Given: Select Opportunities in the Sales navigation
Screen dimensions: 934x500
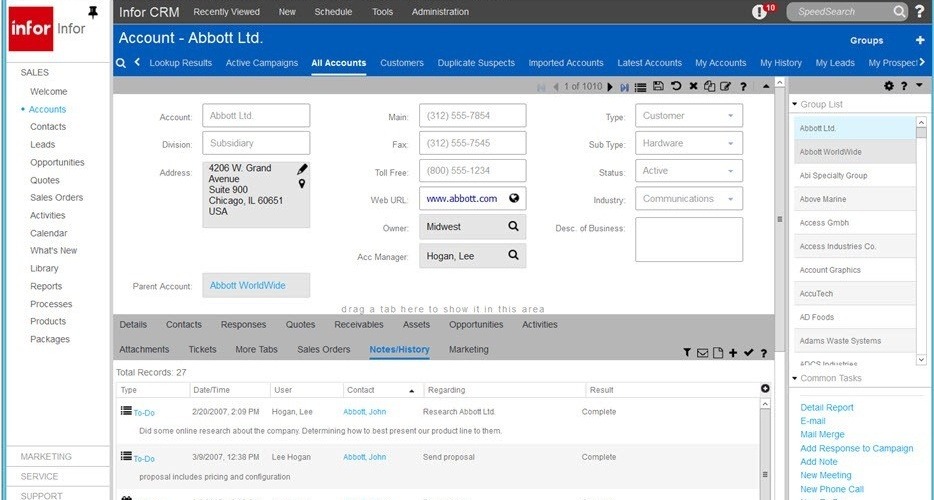Looking at the screenshot, I should [x=57, y=162].
